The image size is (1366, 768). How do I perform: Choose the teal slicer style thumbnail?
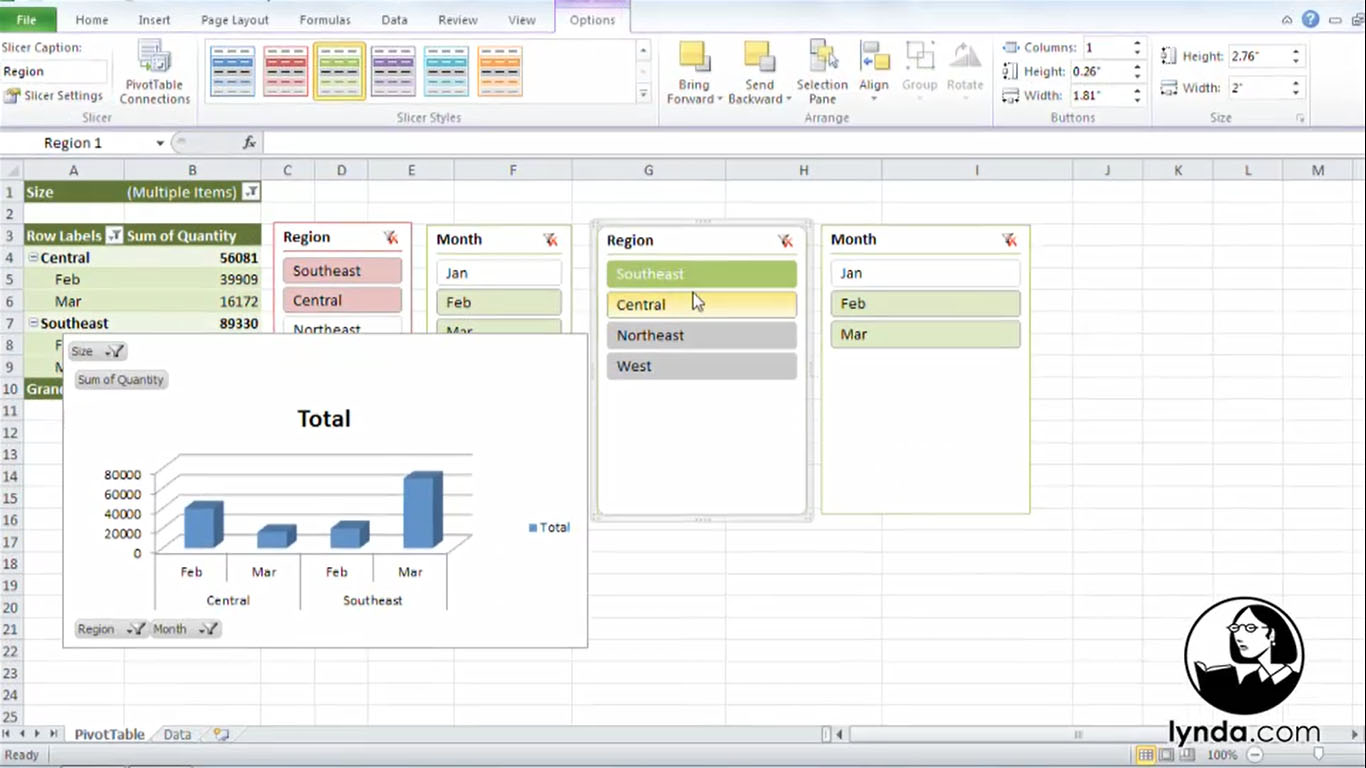(446, 71)
